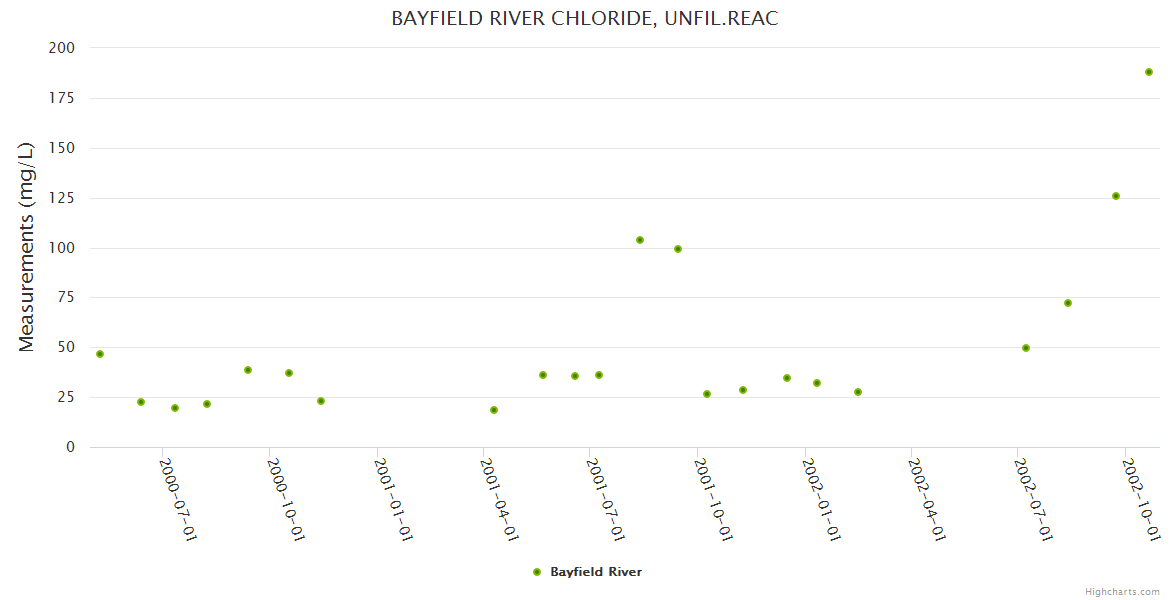
Task: Toggle the Bayfield River series via legend label
Action: pos(596,572)
